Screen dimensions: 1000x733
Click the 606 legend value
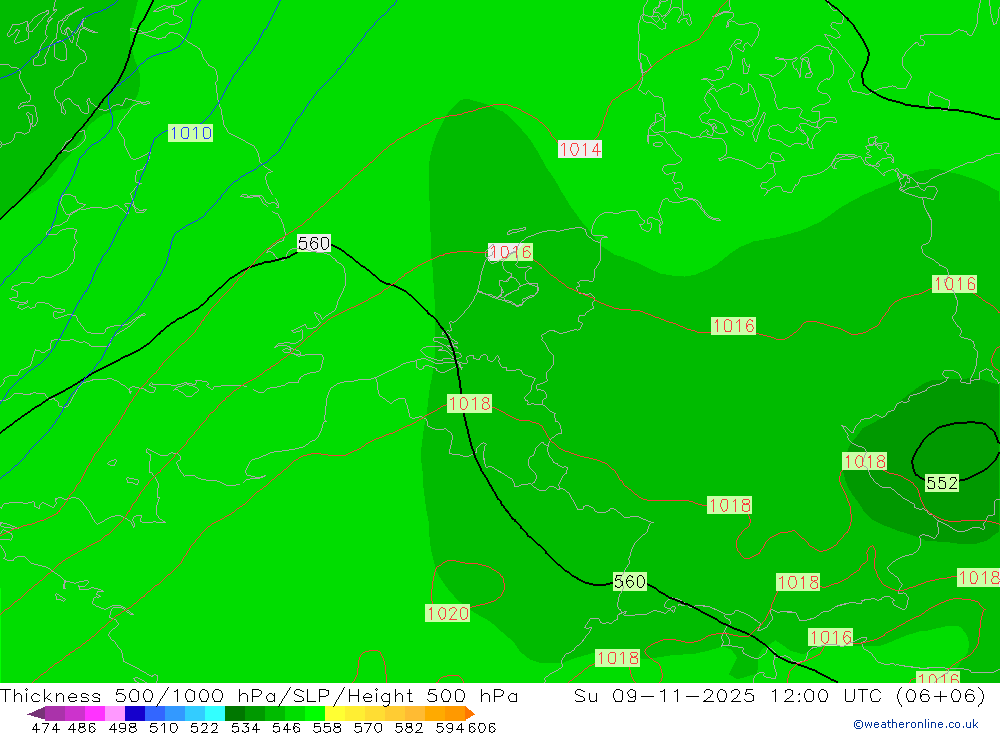pos(482,727)
